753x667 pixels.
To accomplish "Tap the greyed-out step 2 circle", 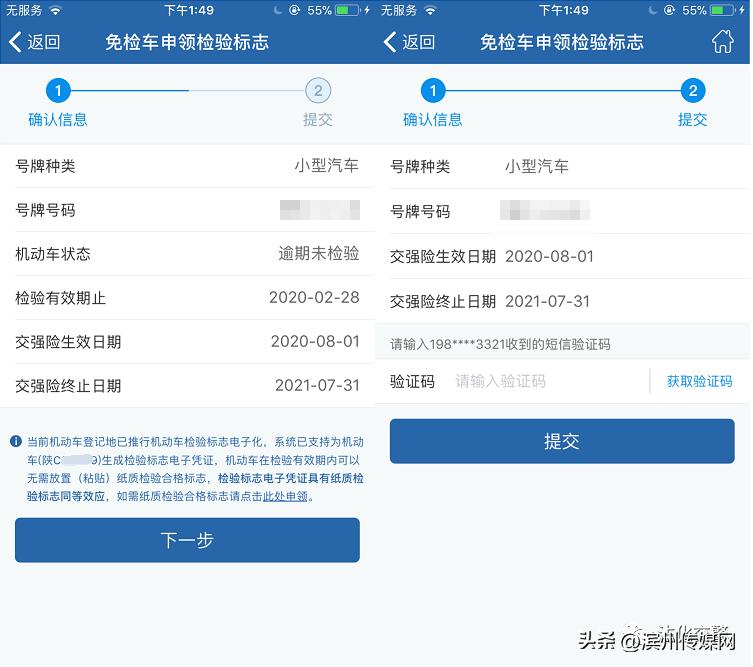I will (318, 91).
